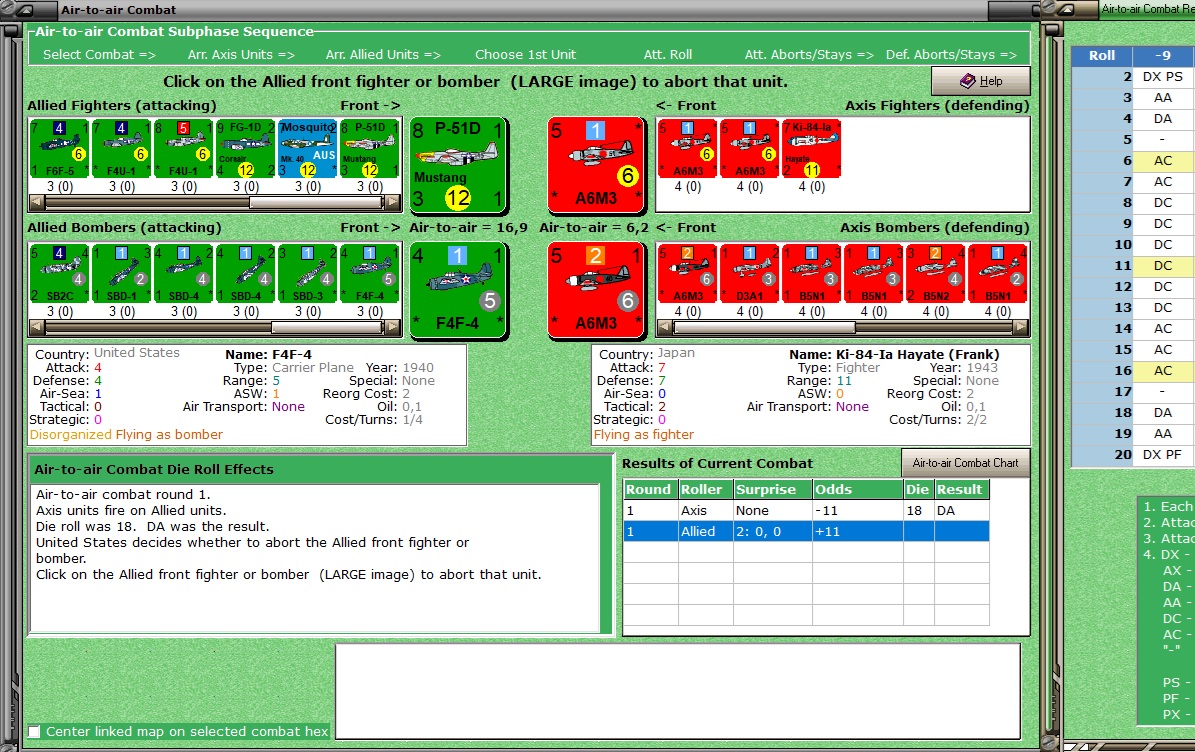Abort the large F4F-4 front bomber unit

point(458,290)
